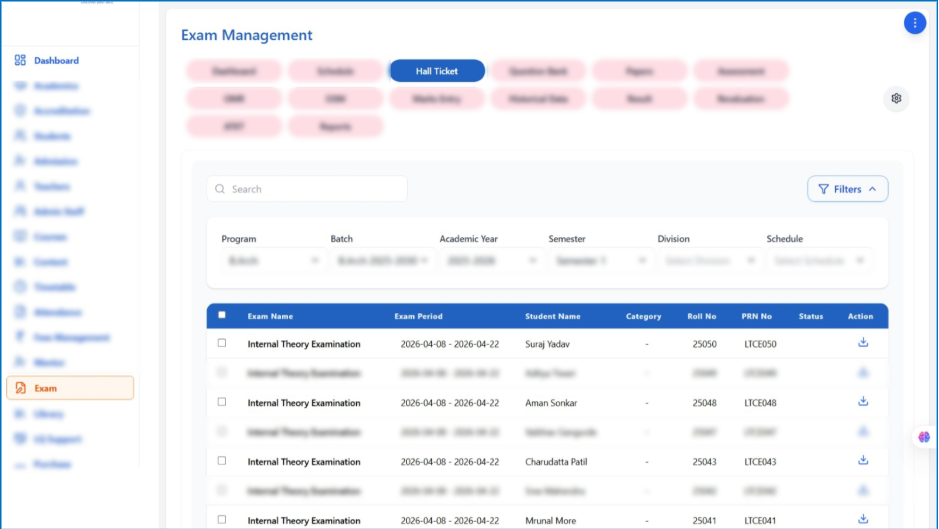Click PRN number LTCE041

click(760, 521)
